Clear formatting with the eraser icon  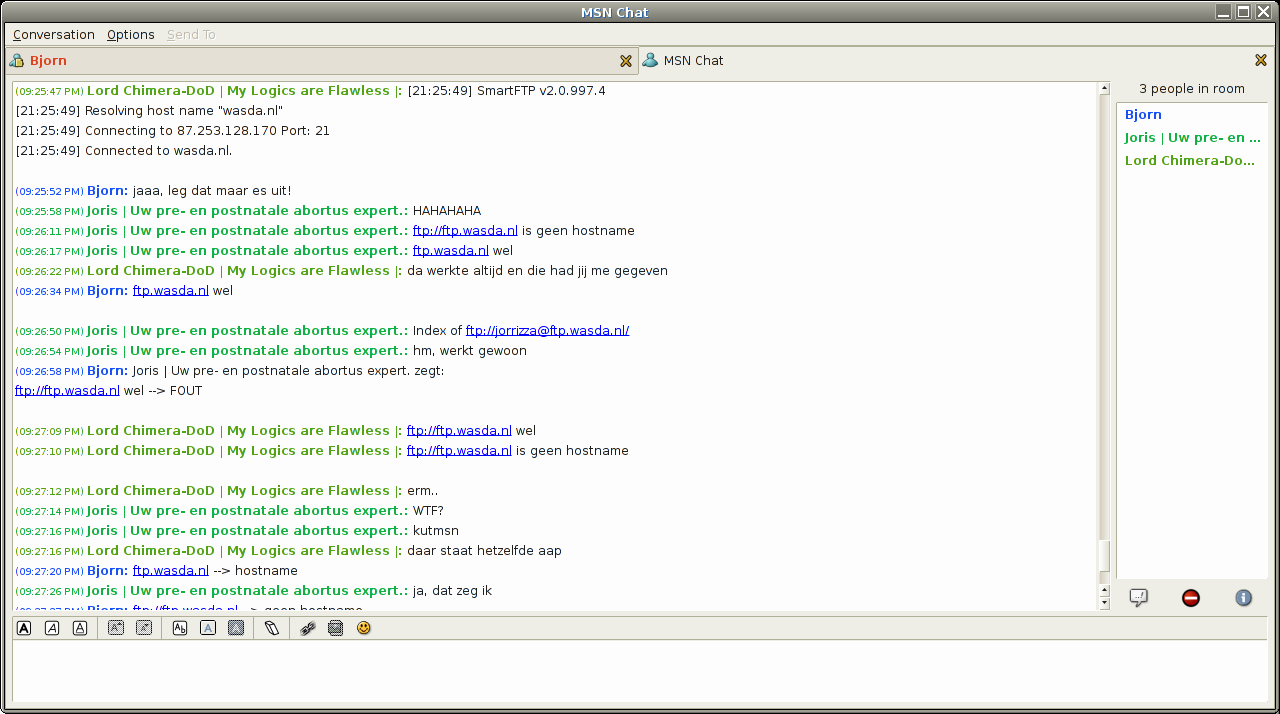[272, 628]
